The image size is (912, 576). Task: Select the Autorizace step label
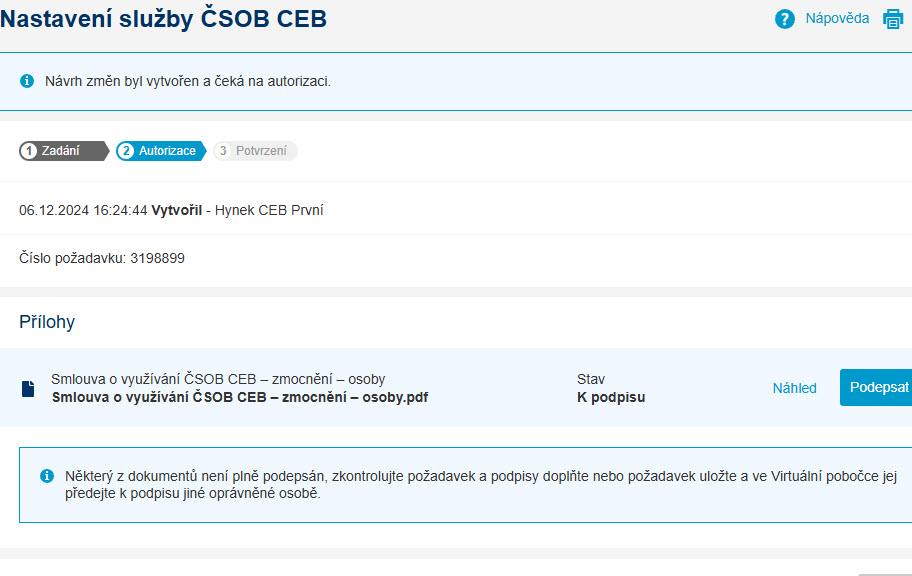(167, 151)
